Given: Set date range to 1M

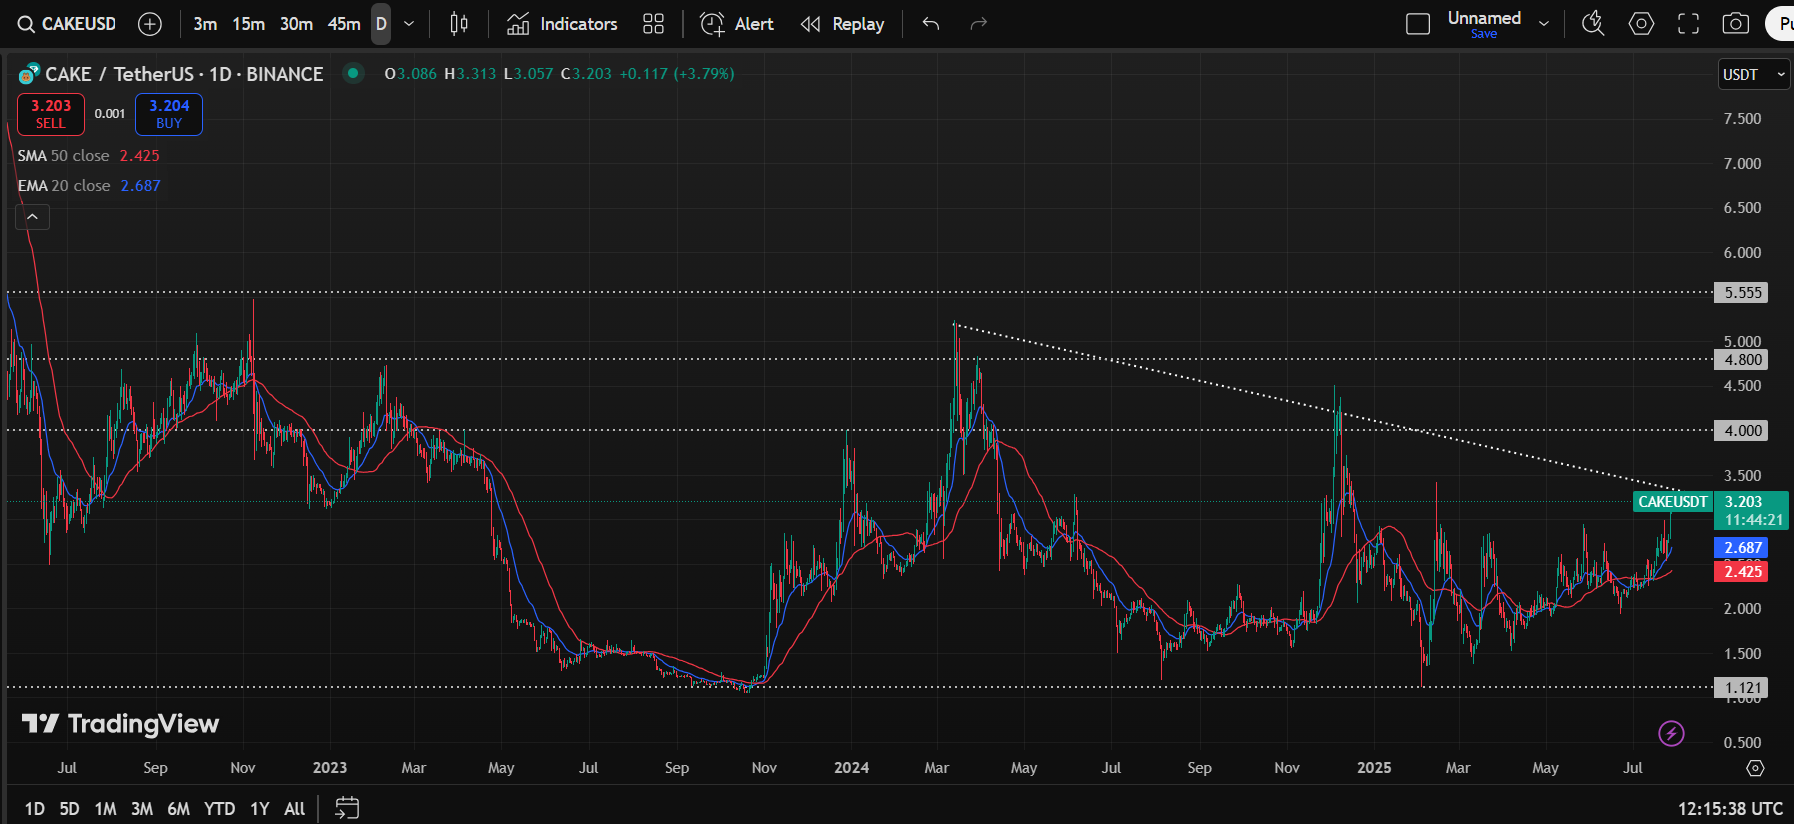Looking at the screenshot, I should pos(105,809).
